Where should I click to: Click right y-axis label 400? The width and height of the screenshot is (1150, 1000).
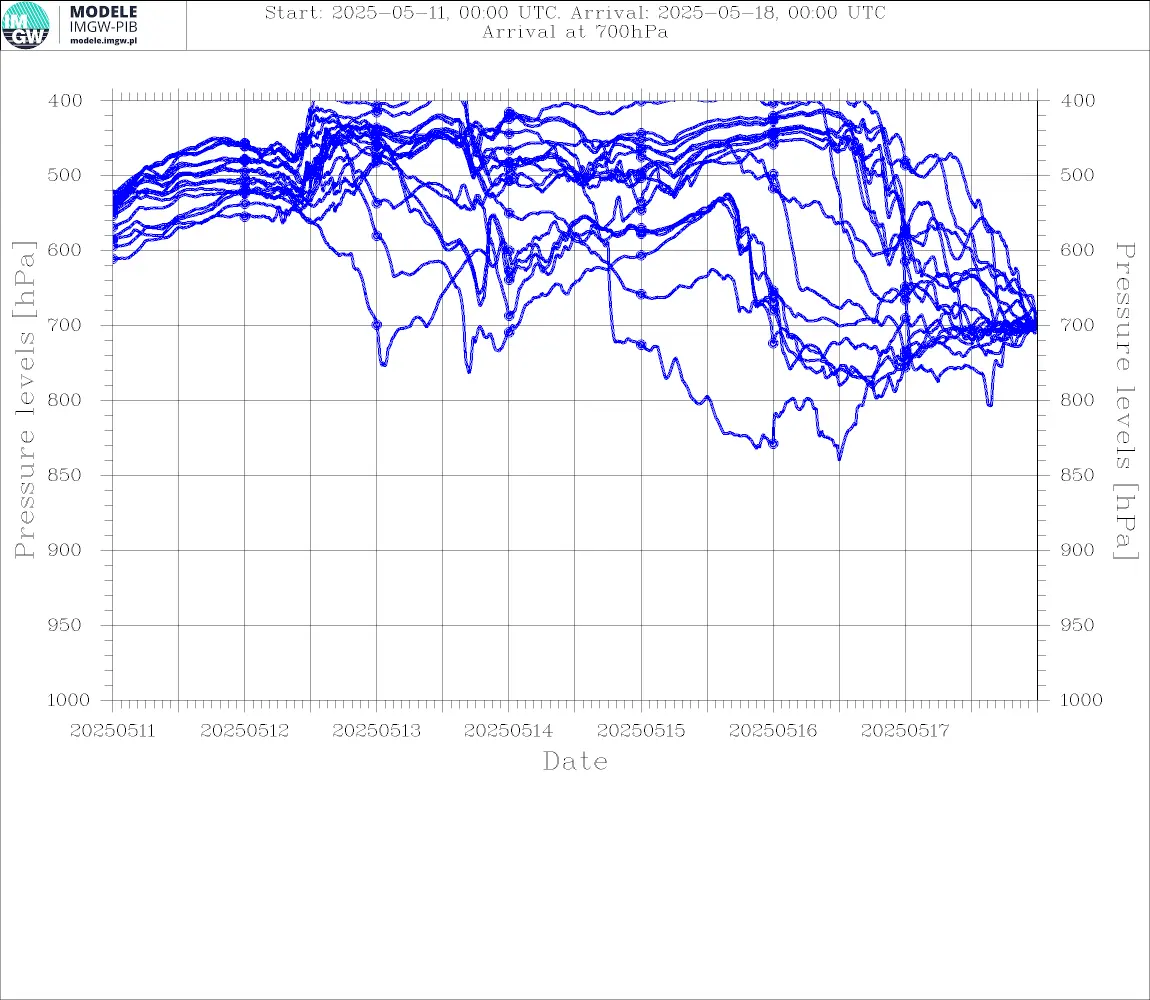(x=1077, y=101)
